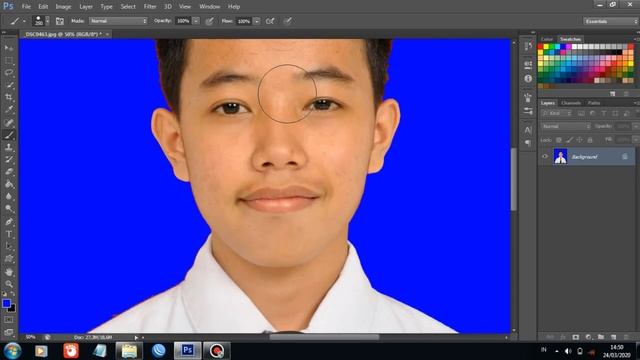Select the Lasso tool
The width and height of the screenshot is (640, 360).
(9, 73)
